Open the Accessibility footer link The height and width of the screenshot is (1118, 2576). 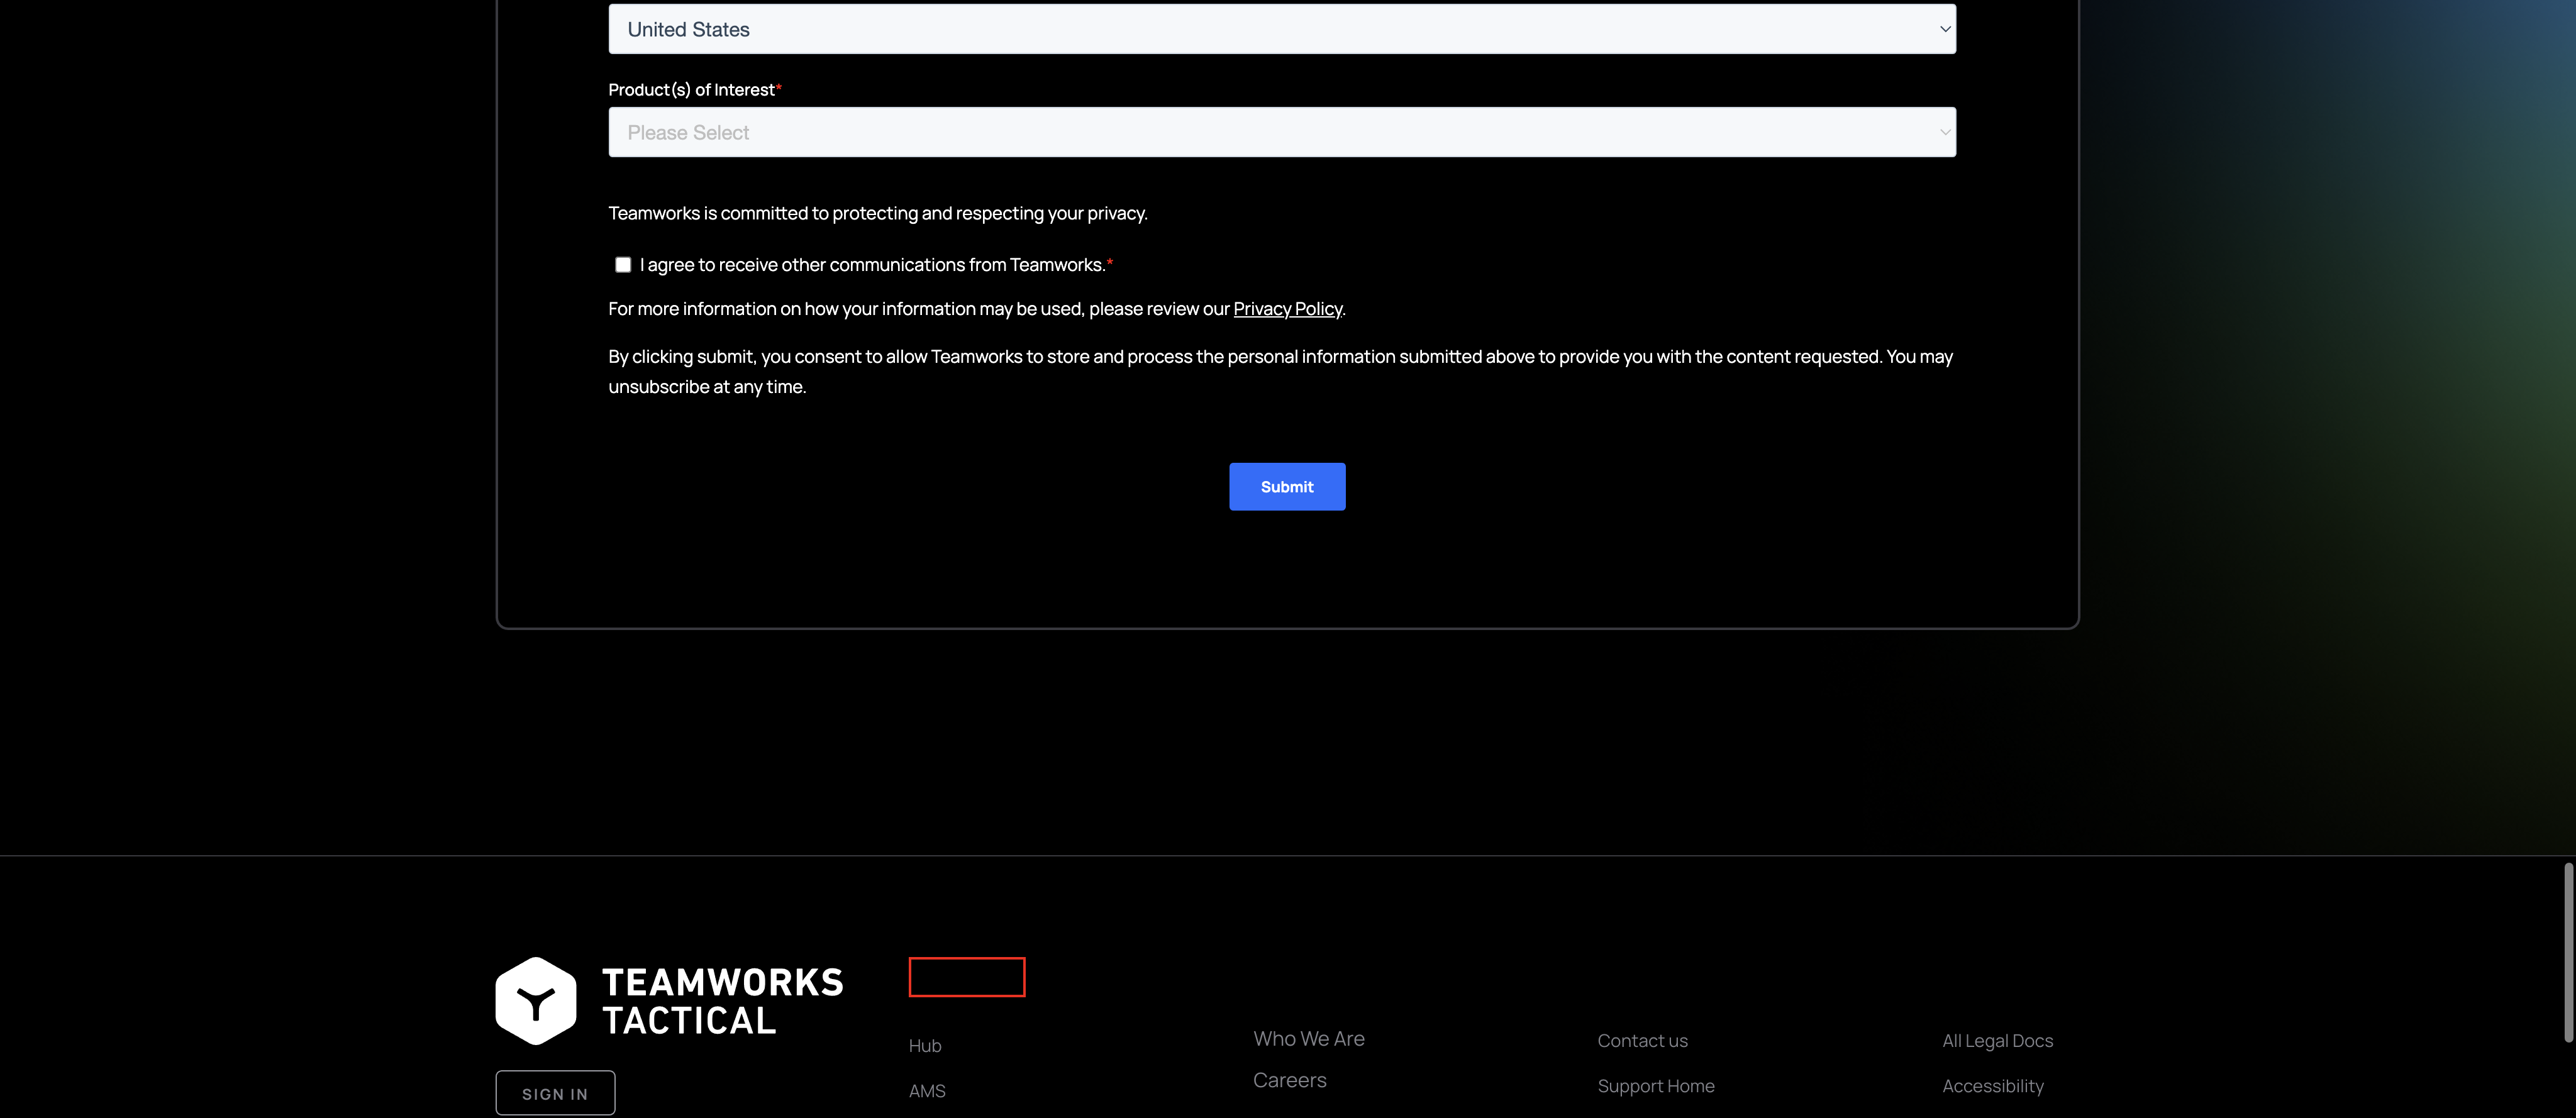1992,1086
